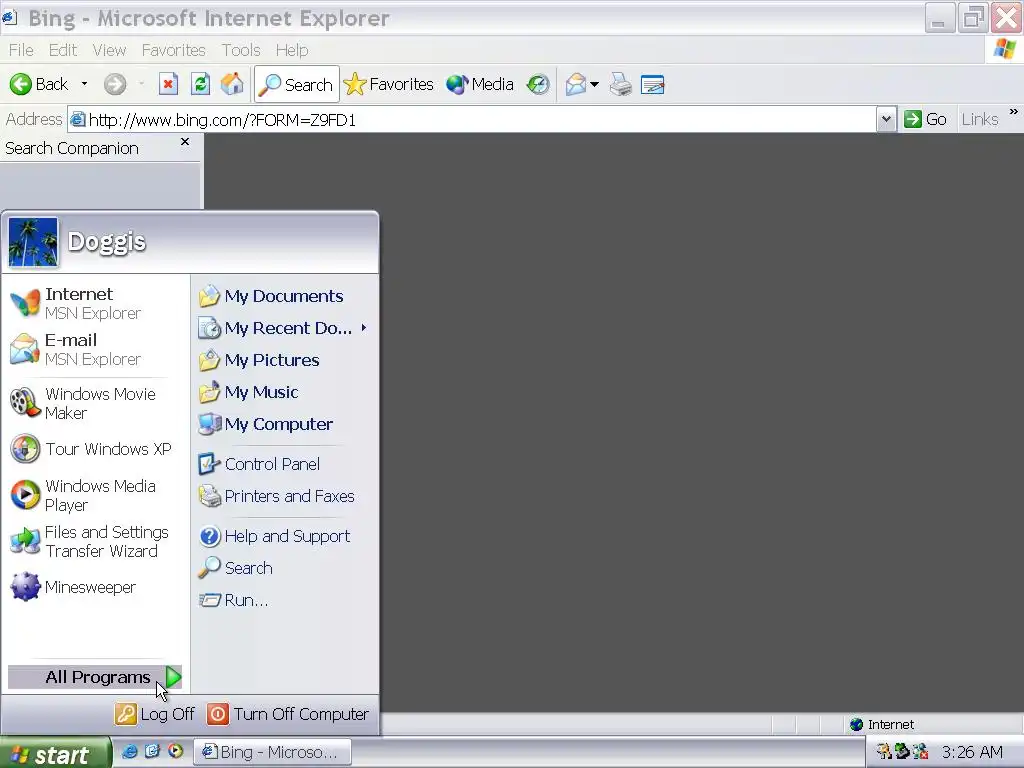The height and width of the screenshot is (768, 1024).
Task: Open Search from Start menu
Action: coord(284,568)
